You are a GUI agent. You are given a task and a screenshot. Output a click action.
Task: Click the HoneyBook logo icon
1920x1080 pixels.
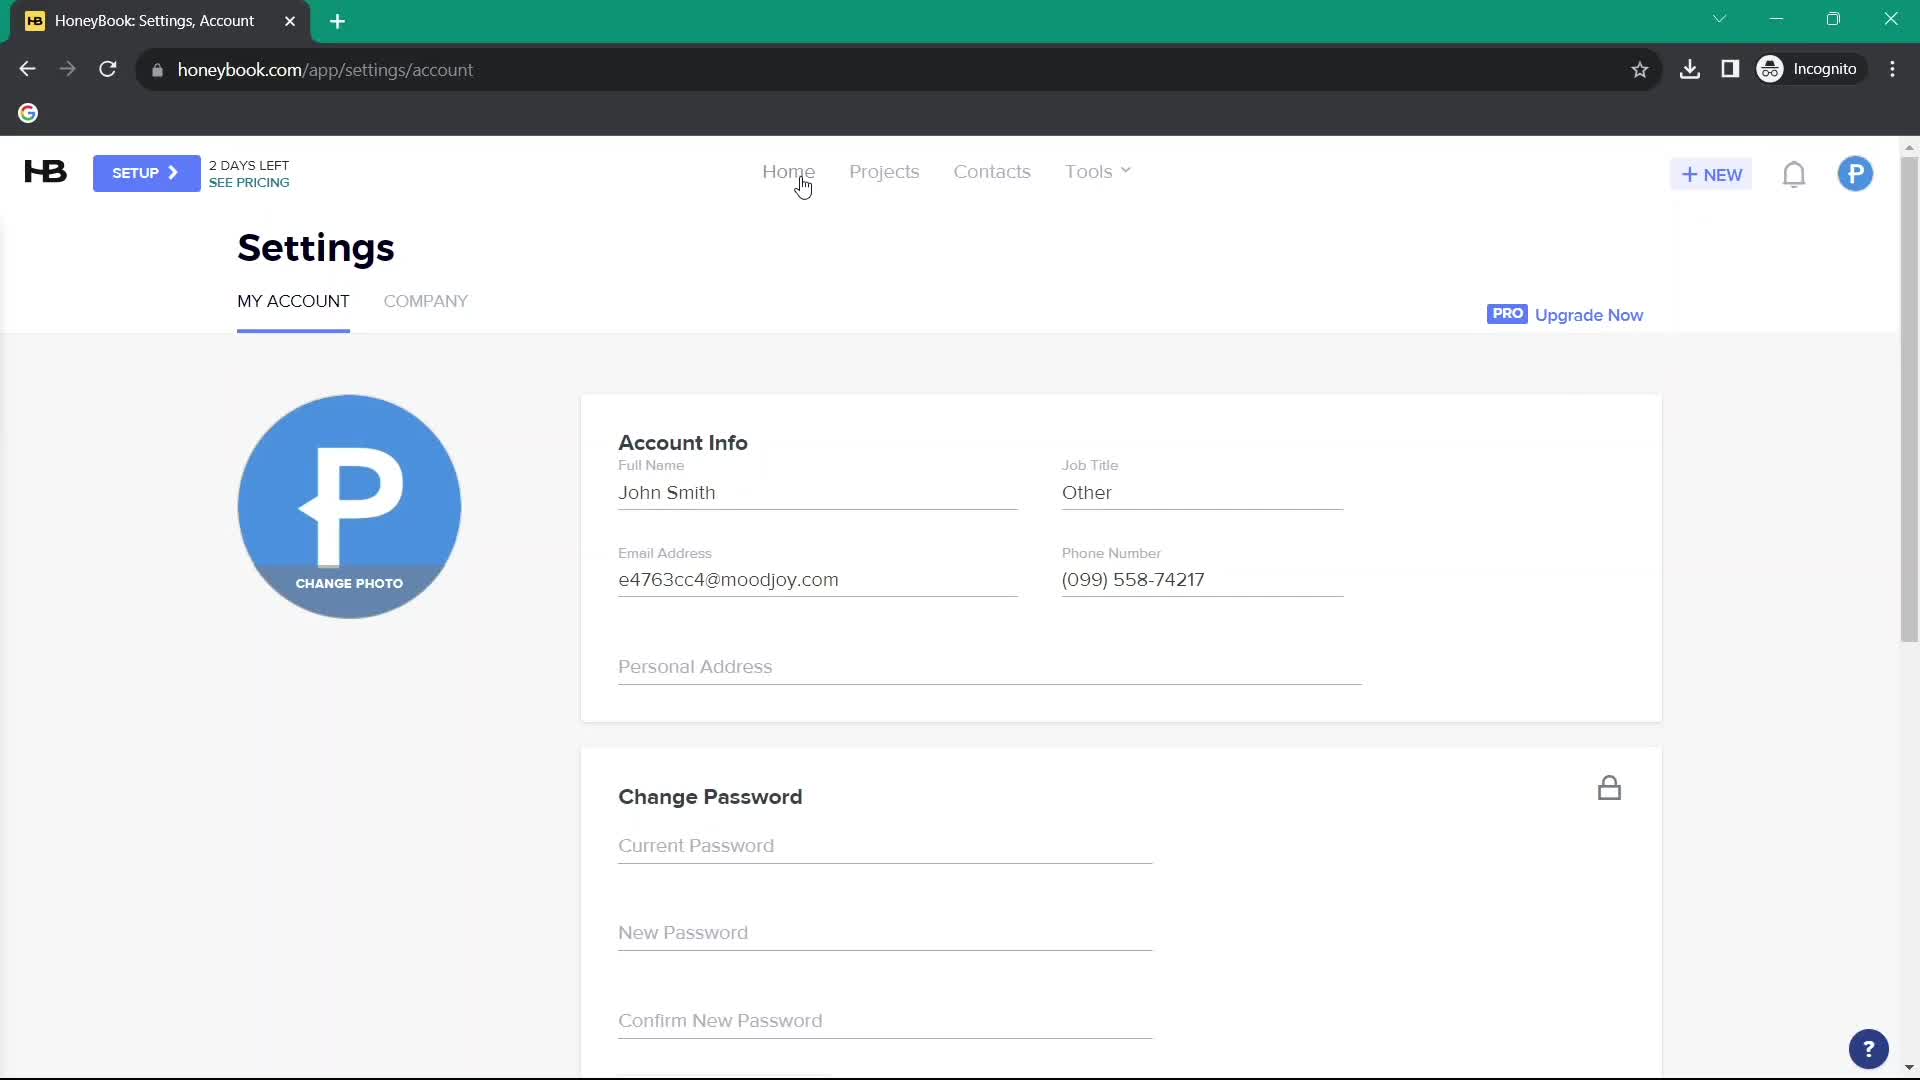45,173
